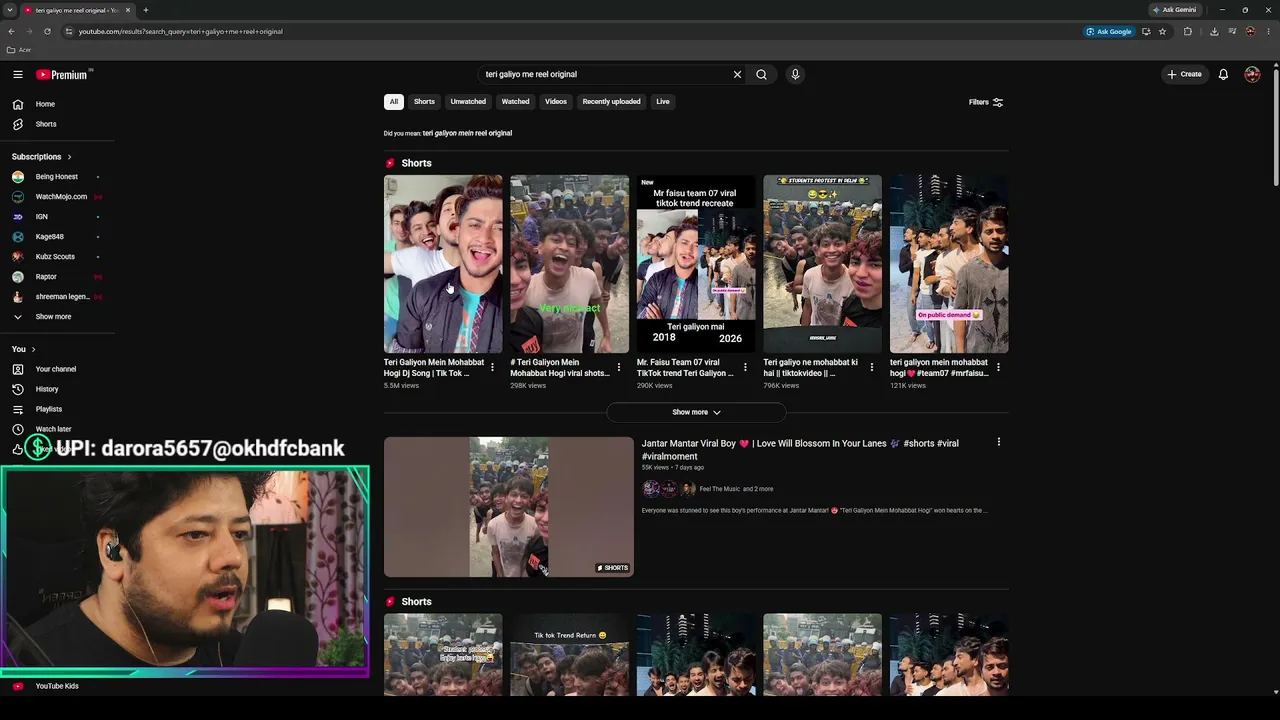Screen dimensions: 1280x720
Task: Open options for Mr. Faisu Team 07 short
Action: pos(745,368)
